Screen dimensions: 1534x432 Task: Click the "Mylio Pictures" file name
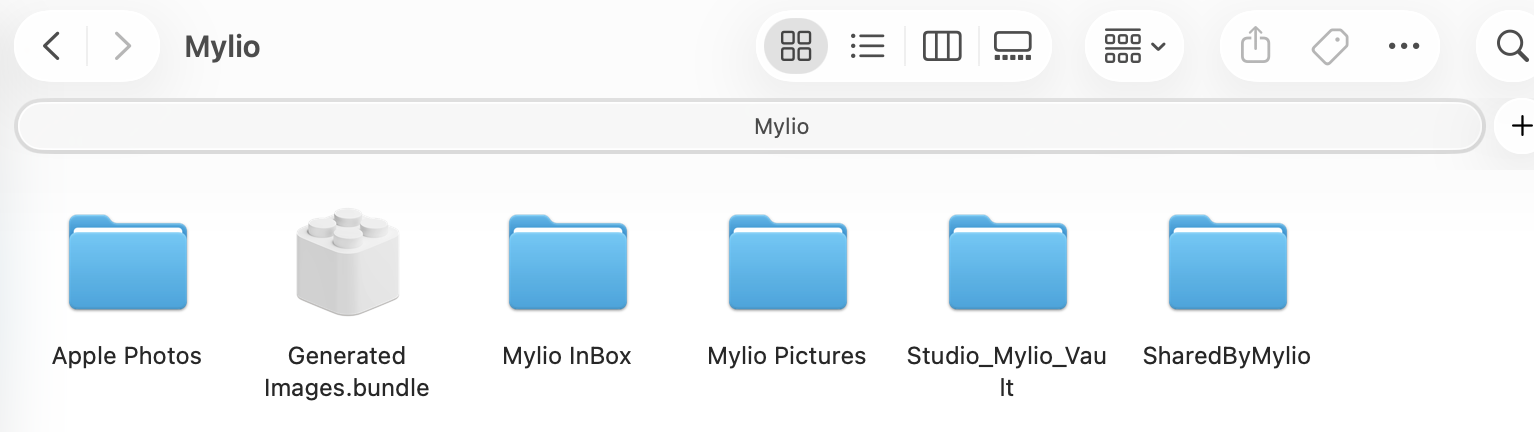[787, 356]
